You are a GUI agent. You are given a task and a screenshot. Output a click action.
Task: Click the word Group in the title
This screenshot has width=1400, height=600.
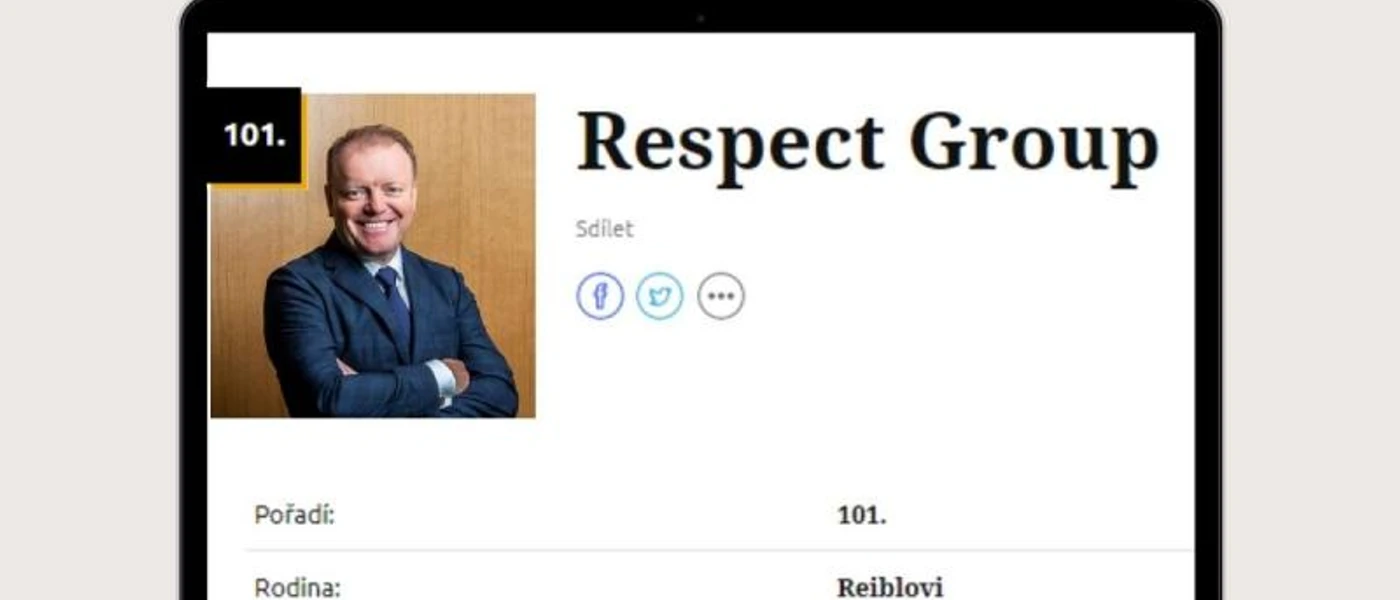coord(1034,143)
